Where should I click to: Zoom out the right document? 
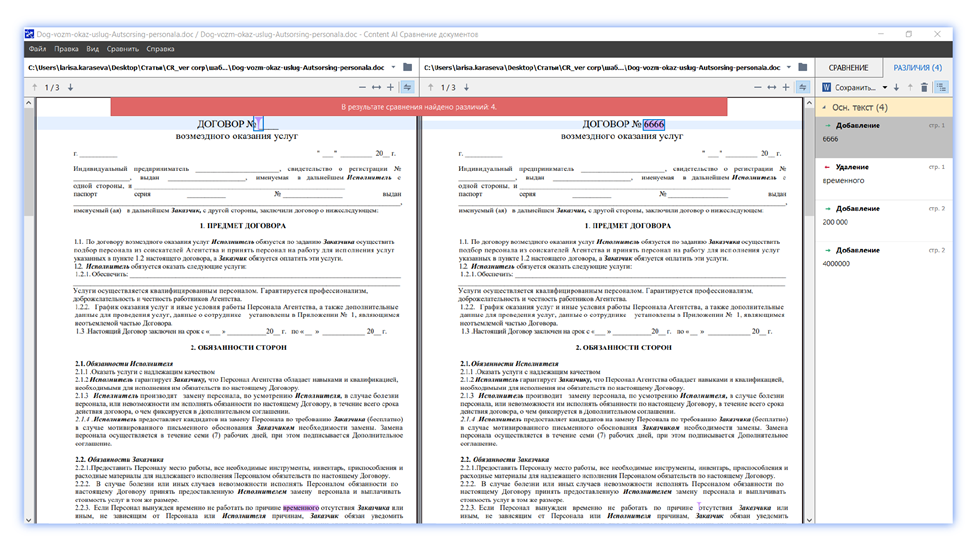click(x=757, y=88)
